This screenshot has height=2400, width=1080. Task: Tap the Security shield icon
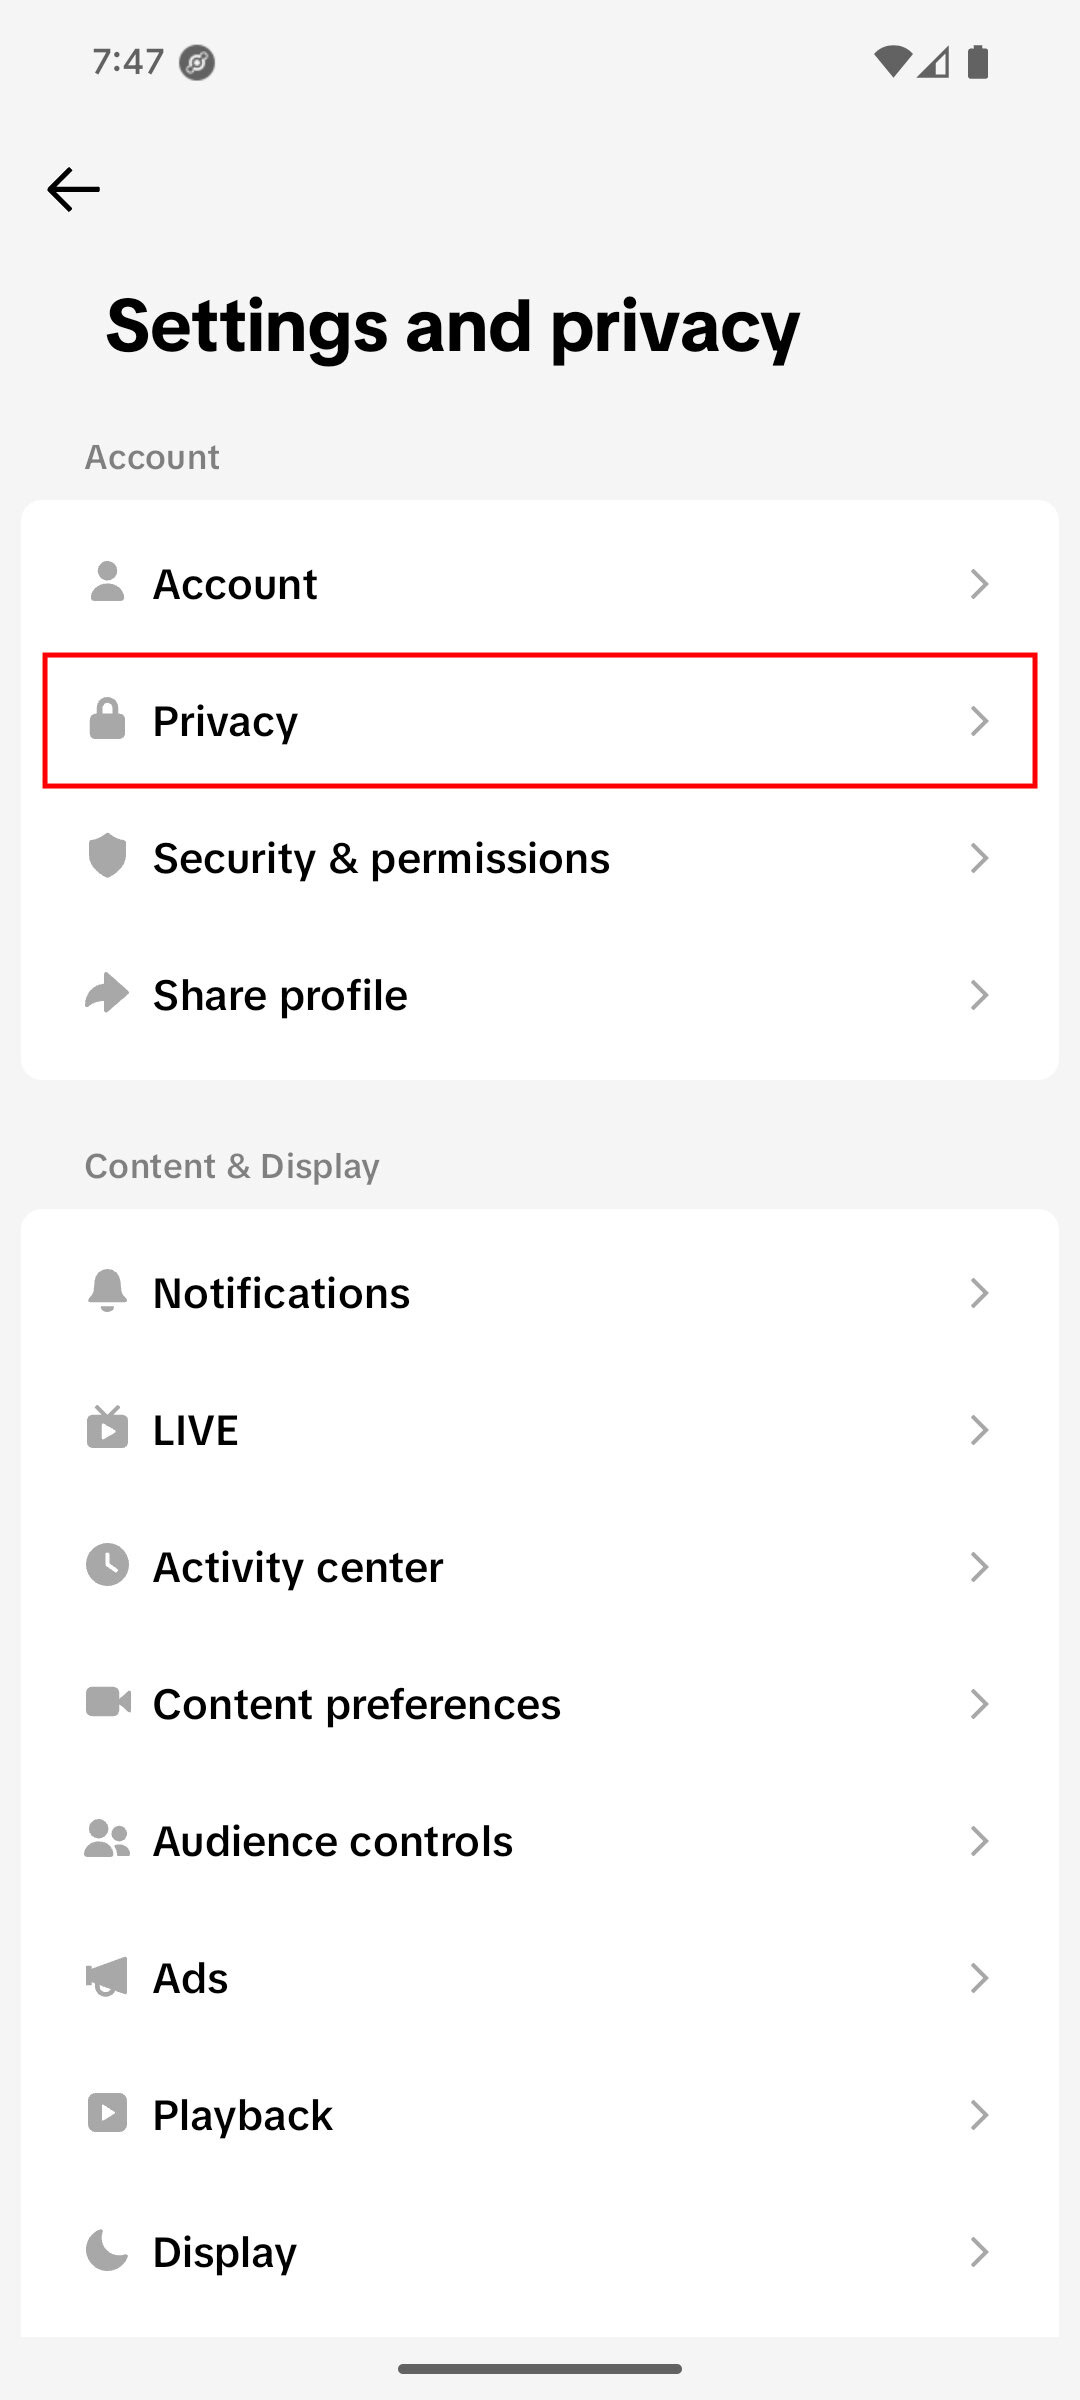pos(107,857)
